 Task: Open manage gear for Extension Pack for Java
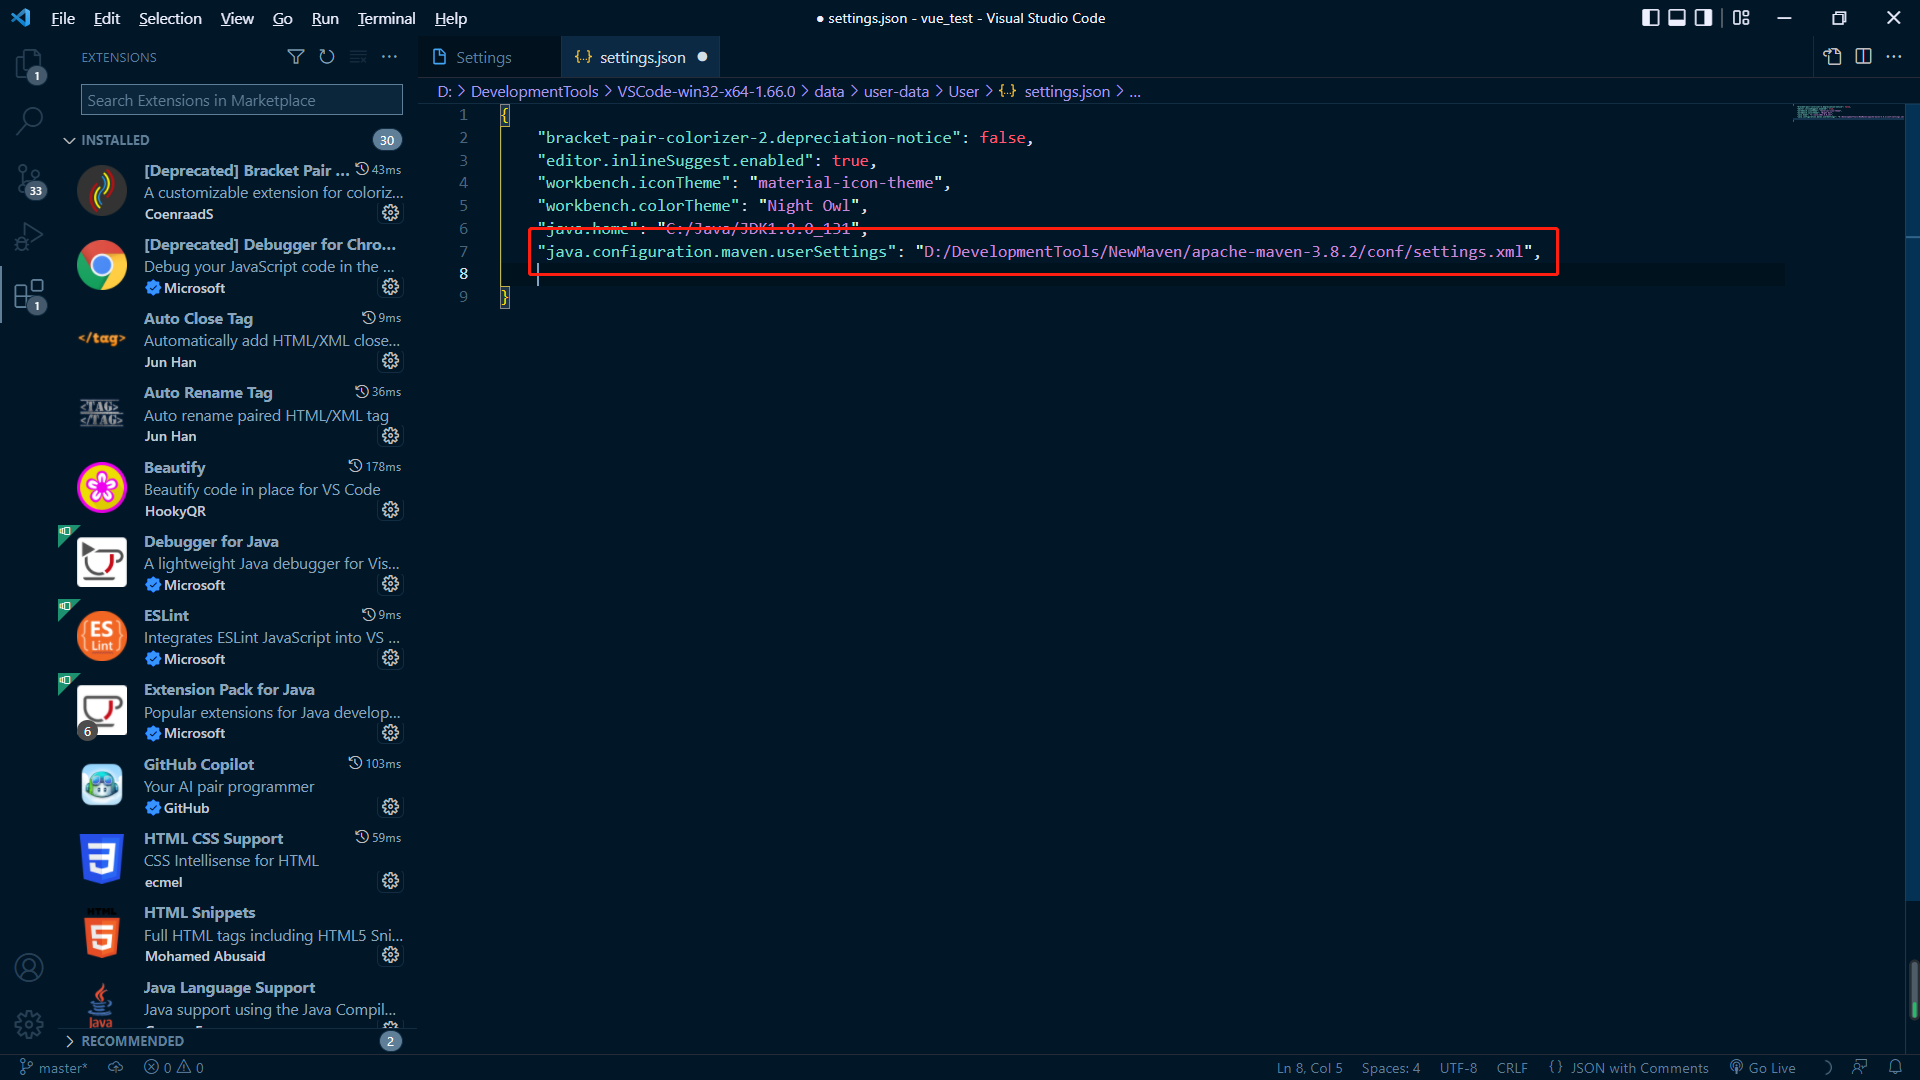point(391,733)
